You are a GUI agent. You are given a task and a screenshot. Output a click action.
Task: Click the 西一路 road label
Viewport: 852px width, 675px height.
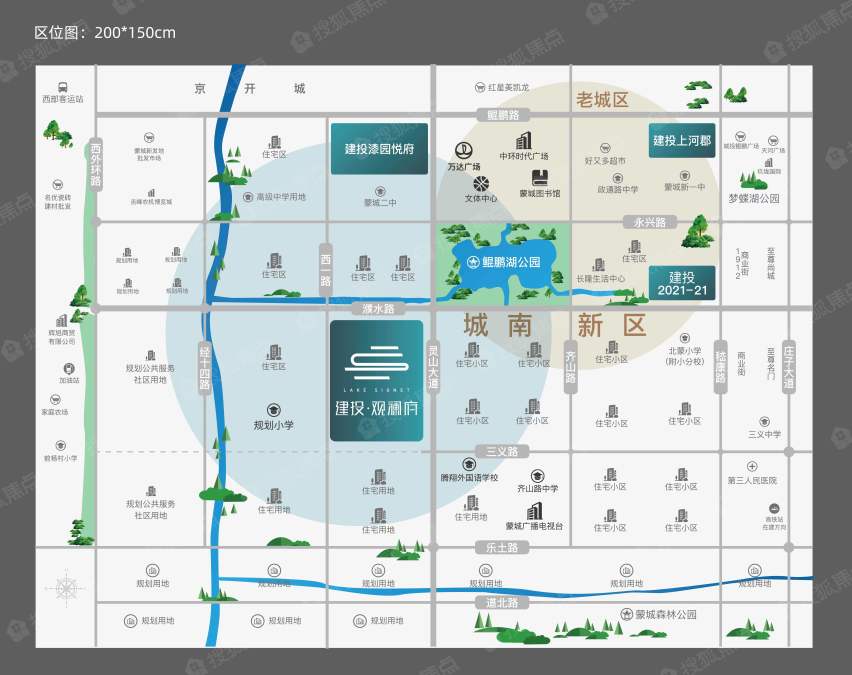pyautogui.click(x=325, y=270)
